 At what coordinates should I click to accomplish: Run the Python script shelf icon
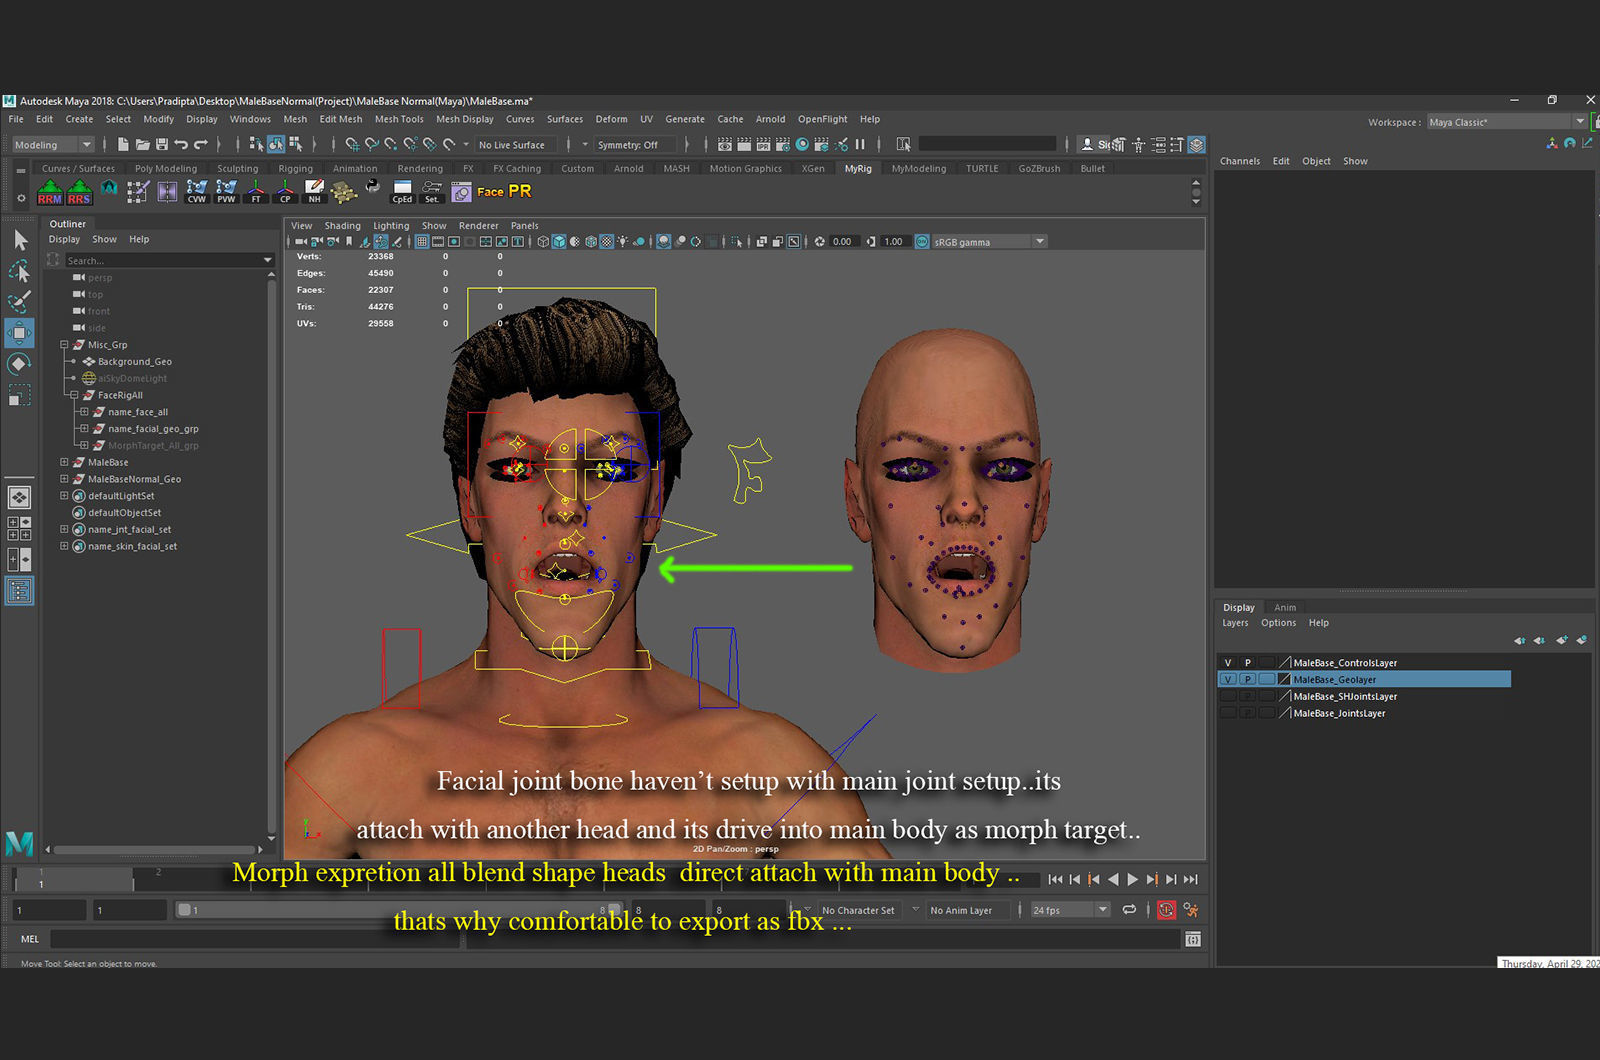pos(373,187)
